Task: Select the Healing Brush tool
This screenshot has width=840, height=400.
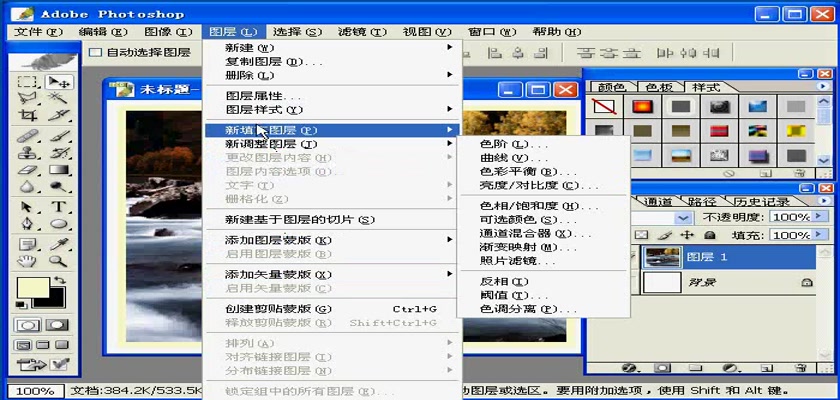Action: point(27,136)
